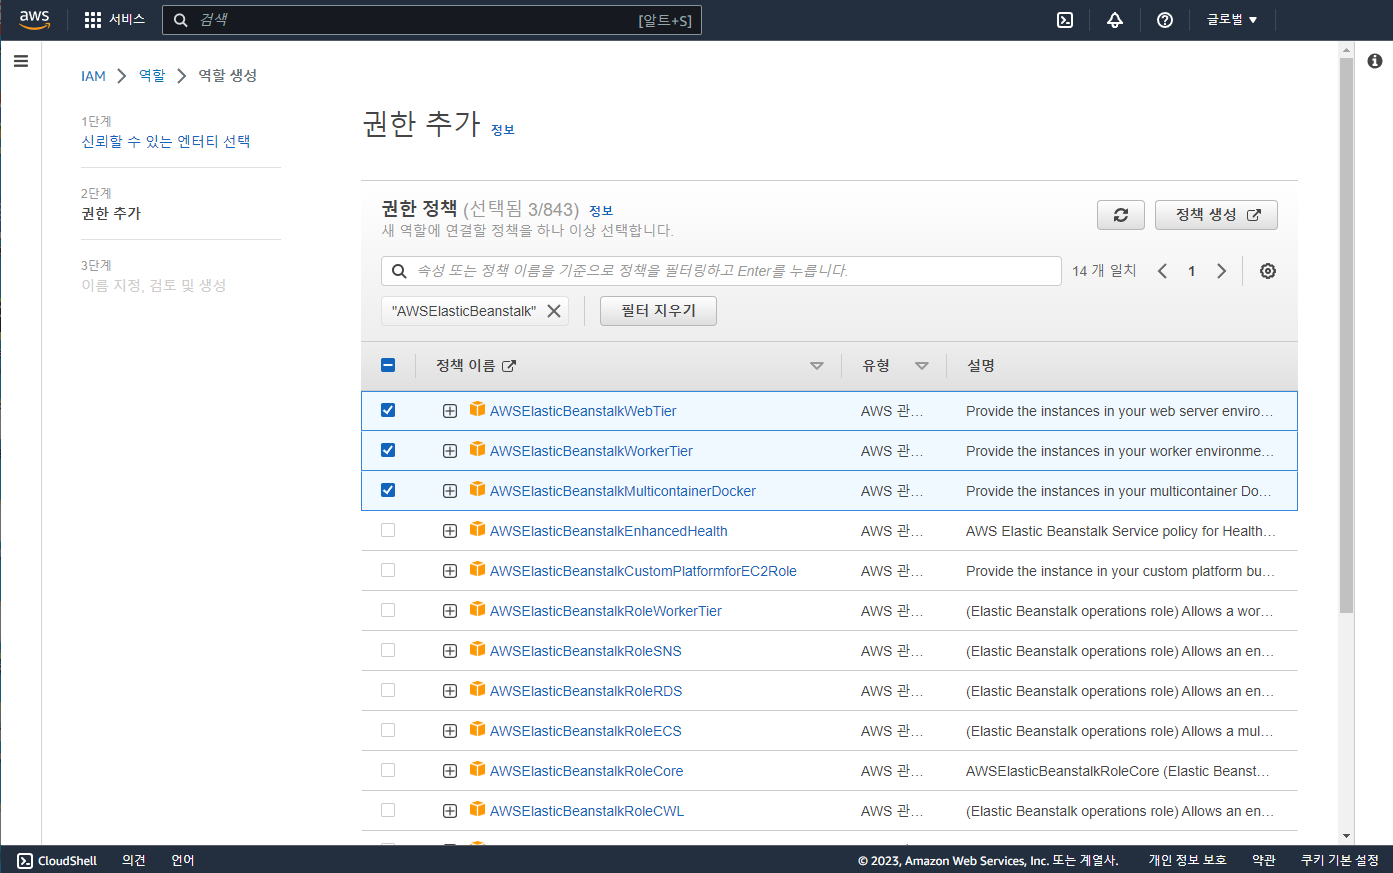Focus the policy filter input field

[x=721, y=271]
